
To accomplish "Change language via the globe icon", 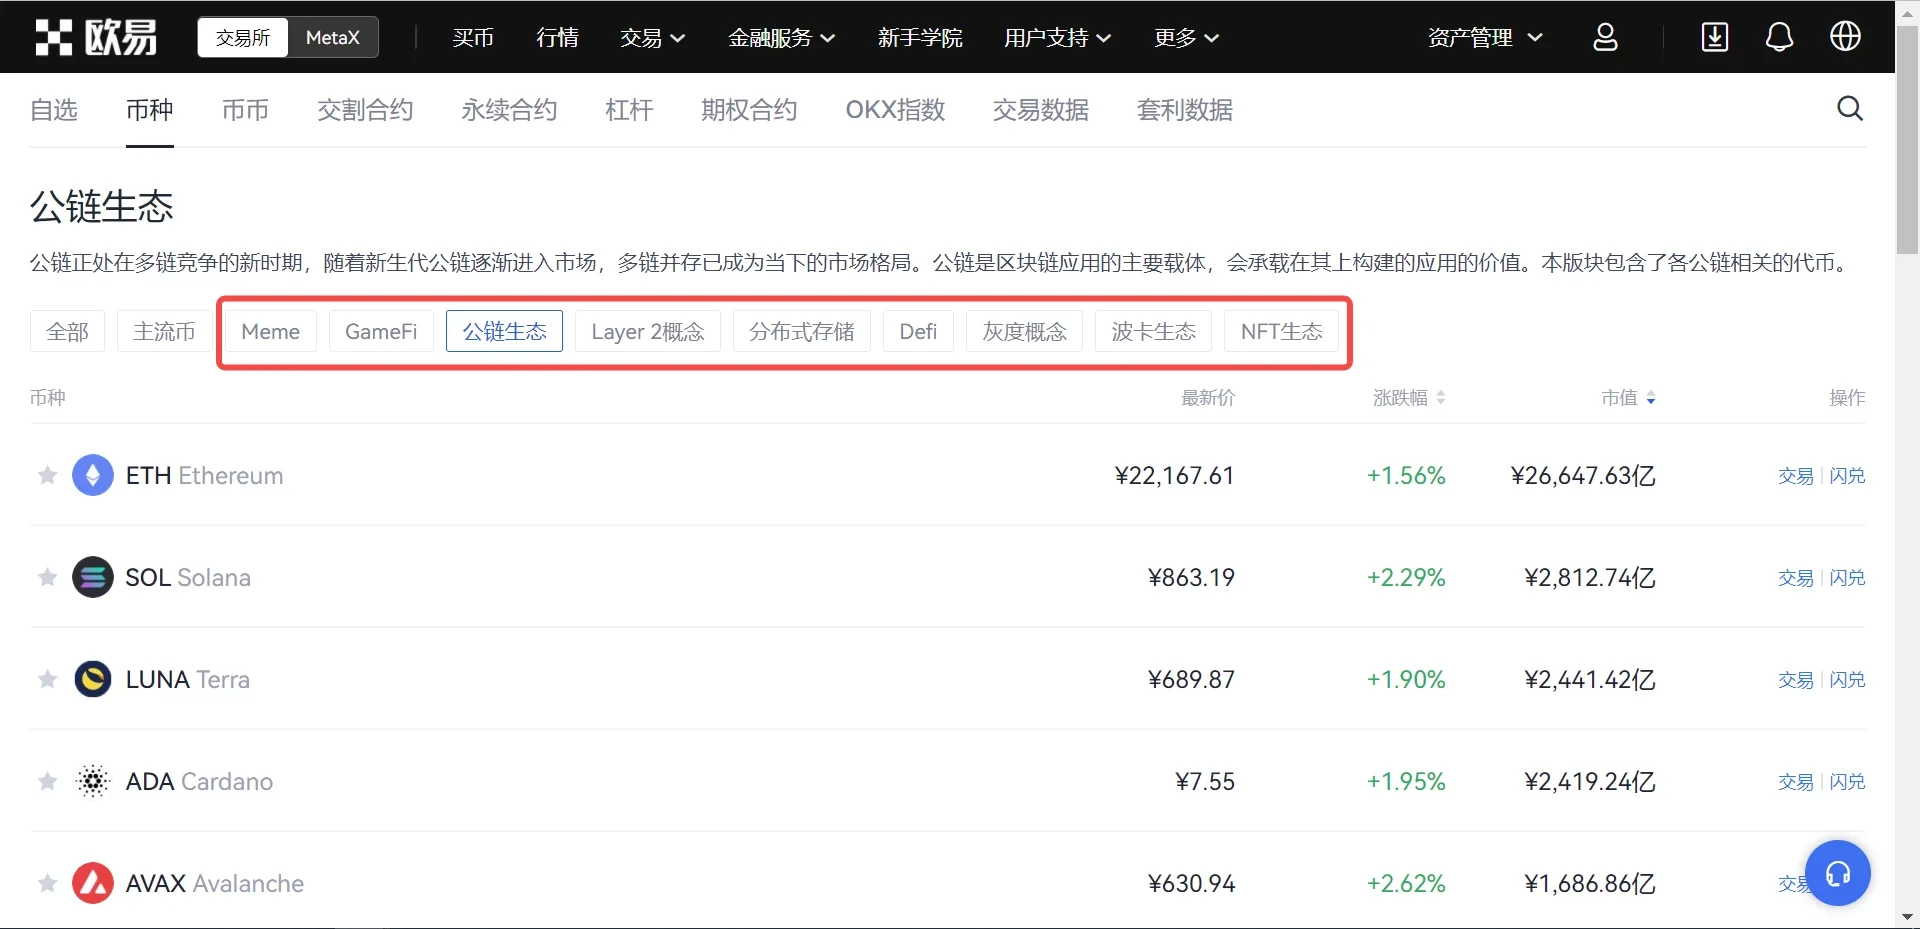I will (x=1845, y=37).
